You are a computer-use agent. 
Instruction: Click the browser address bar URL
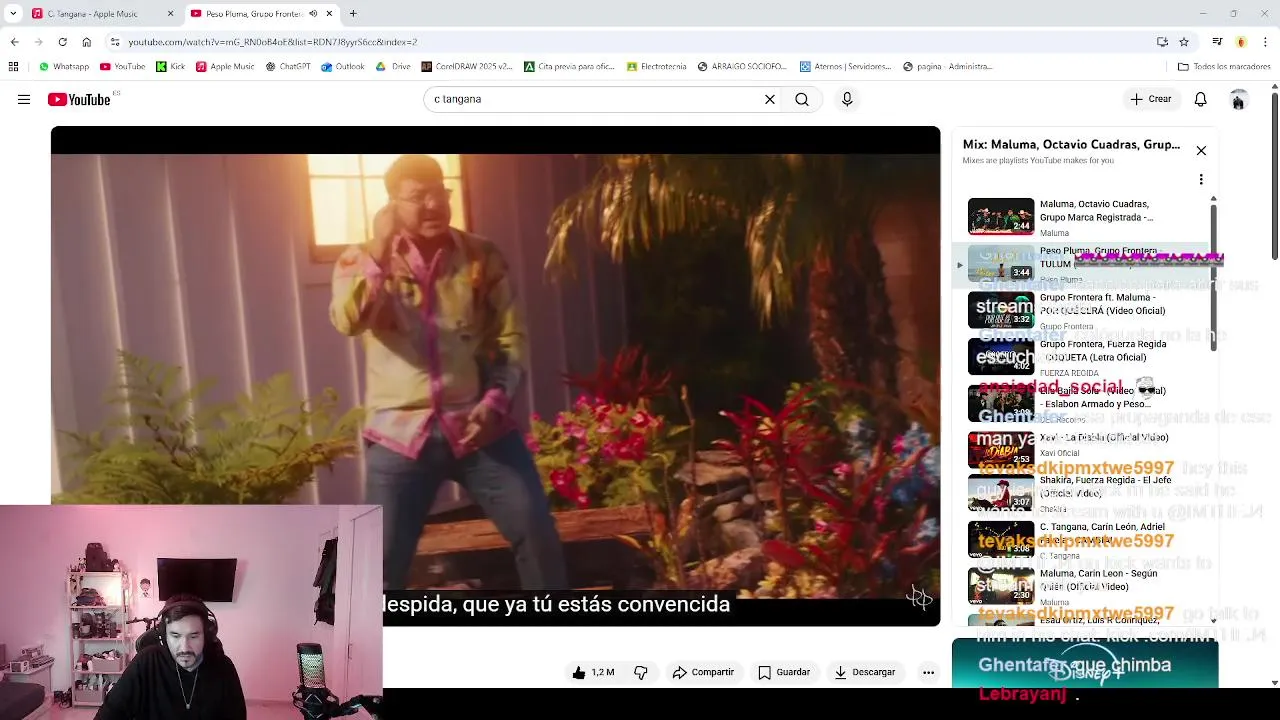[272, 42]
